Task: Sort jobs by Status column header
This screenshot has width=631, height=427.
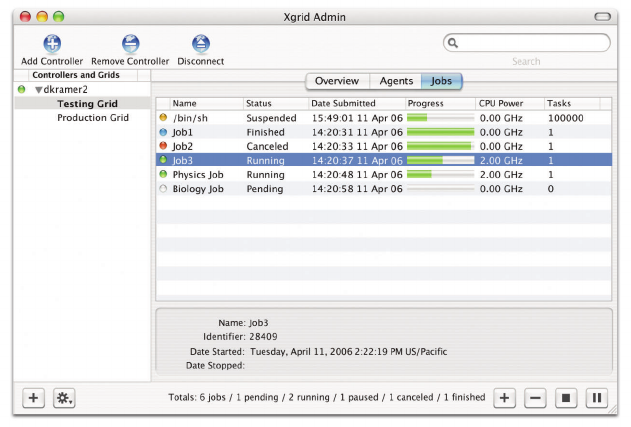Action: (x=259, y=103)
